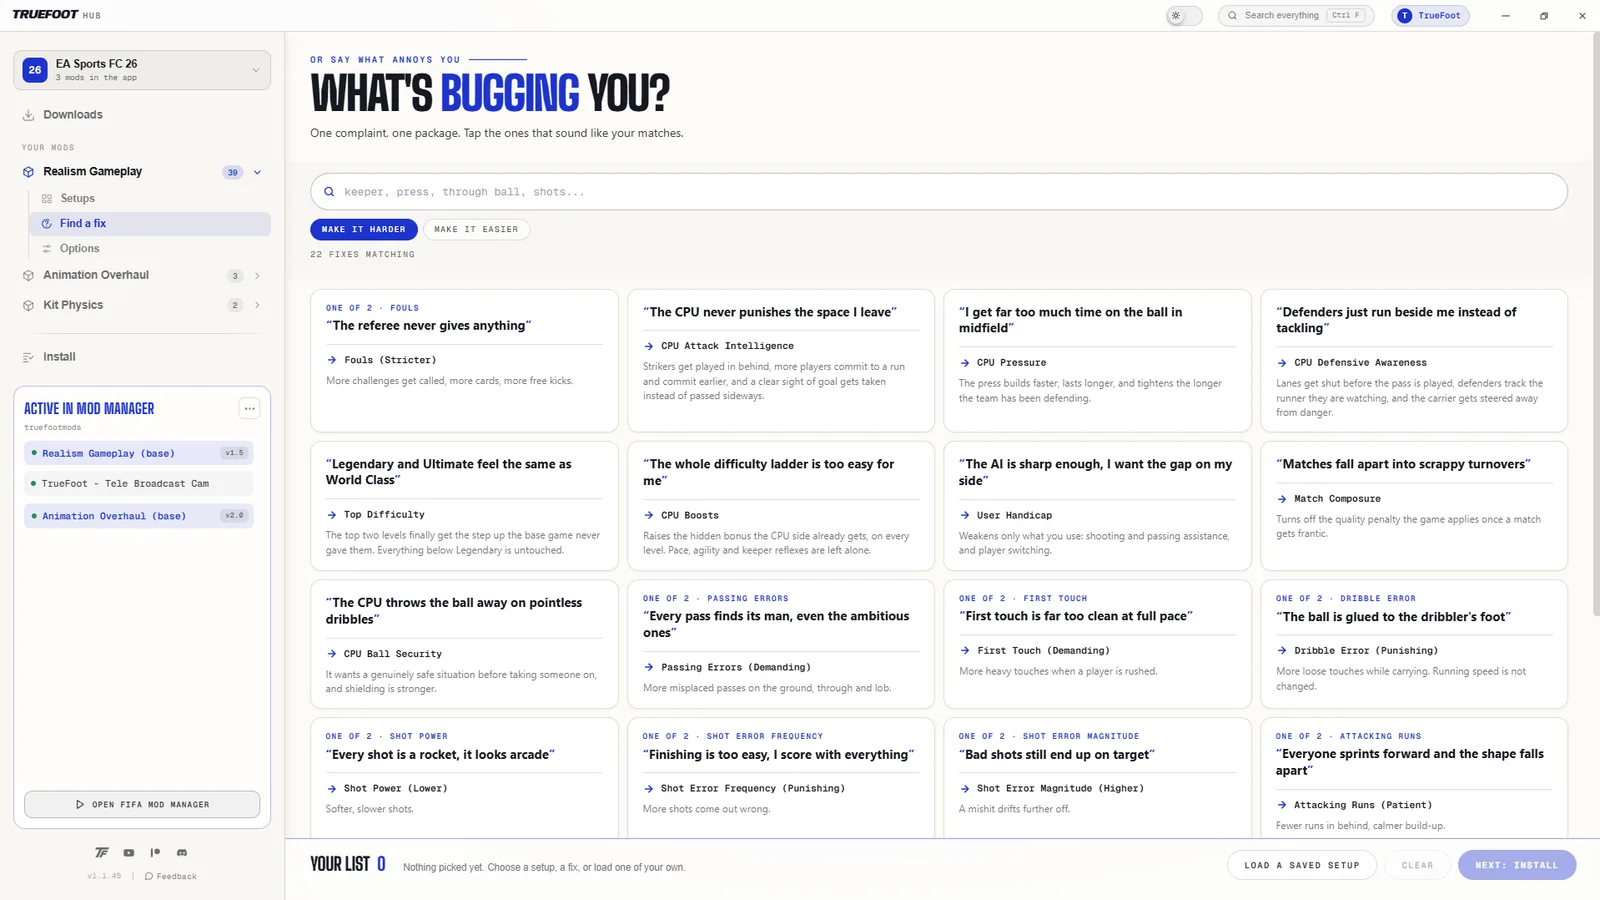Click the Load a Saved Setup button
The image size is (1600, 900).
click(x=1302, y=866)
